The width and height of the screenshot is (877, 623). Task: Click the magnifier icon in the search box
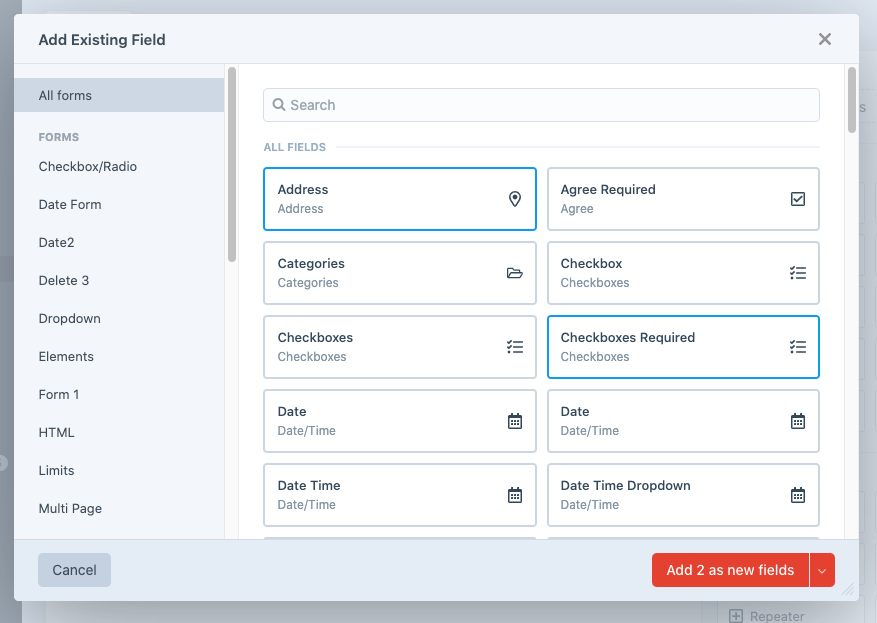point(279,105)
